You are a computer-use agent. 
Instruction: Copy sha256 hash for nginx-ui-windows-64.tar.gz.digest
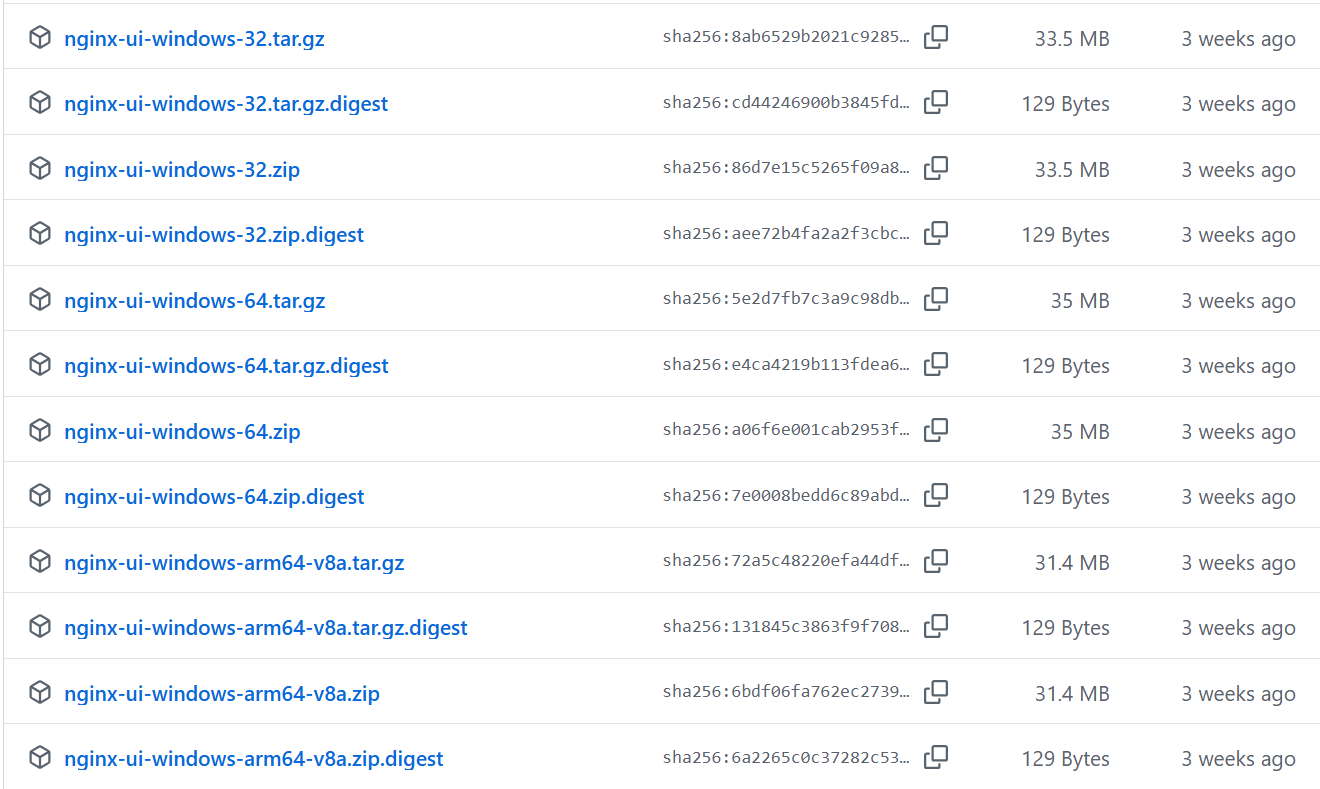pos(936,365)
